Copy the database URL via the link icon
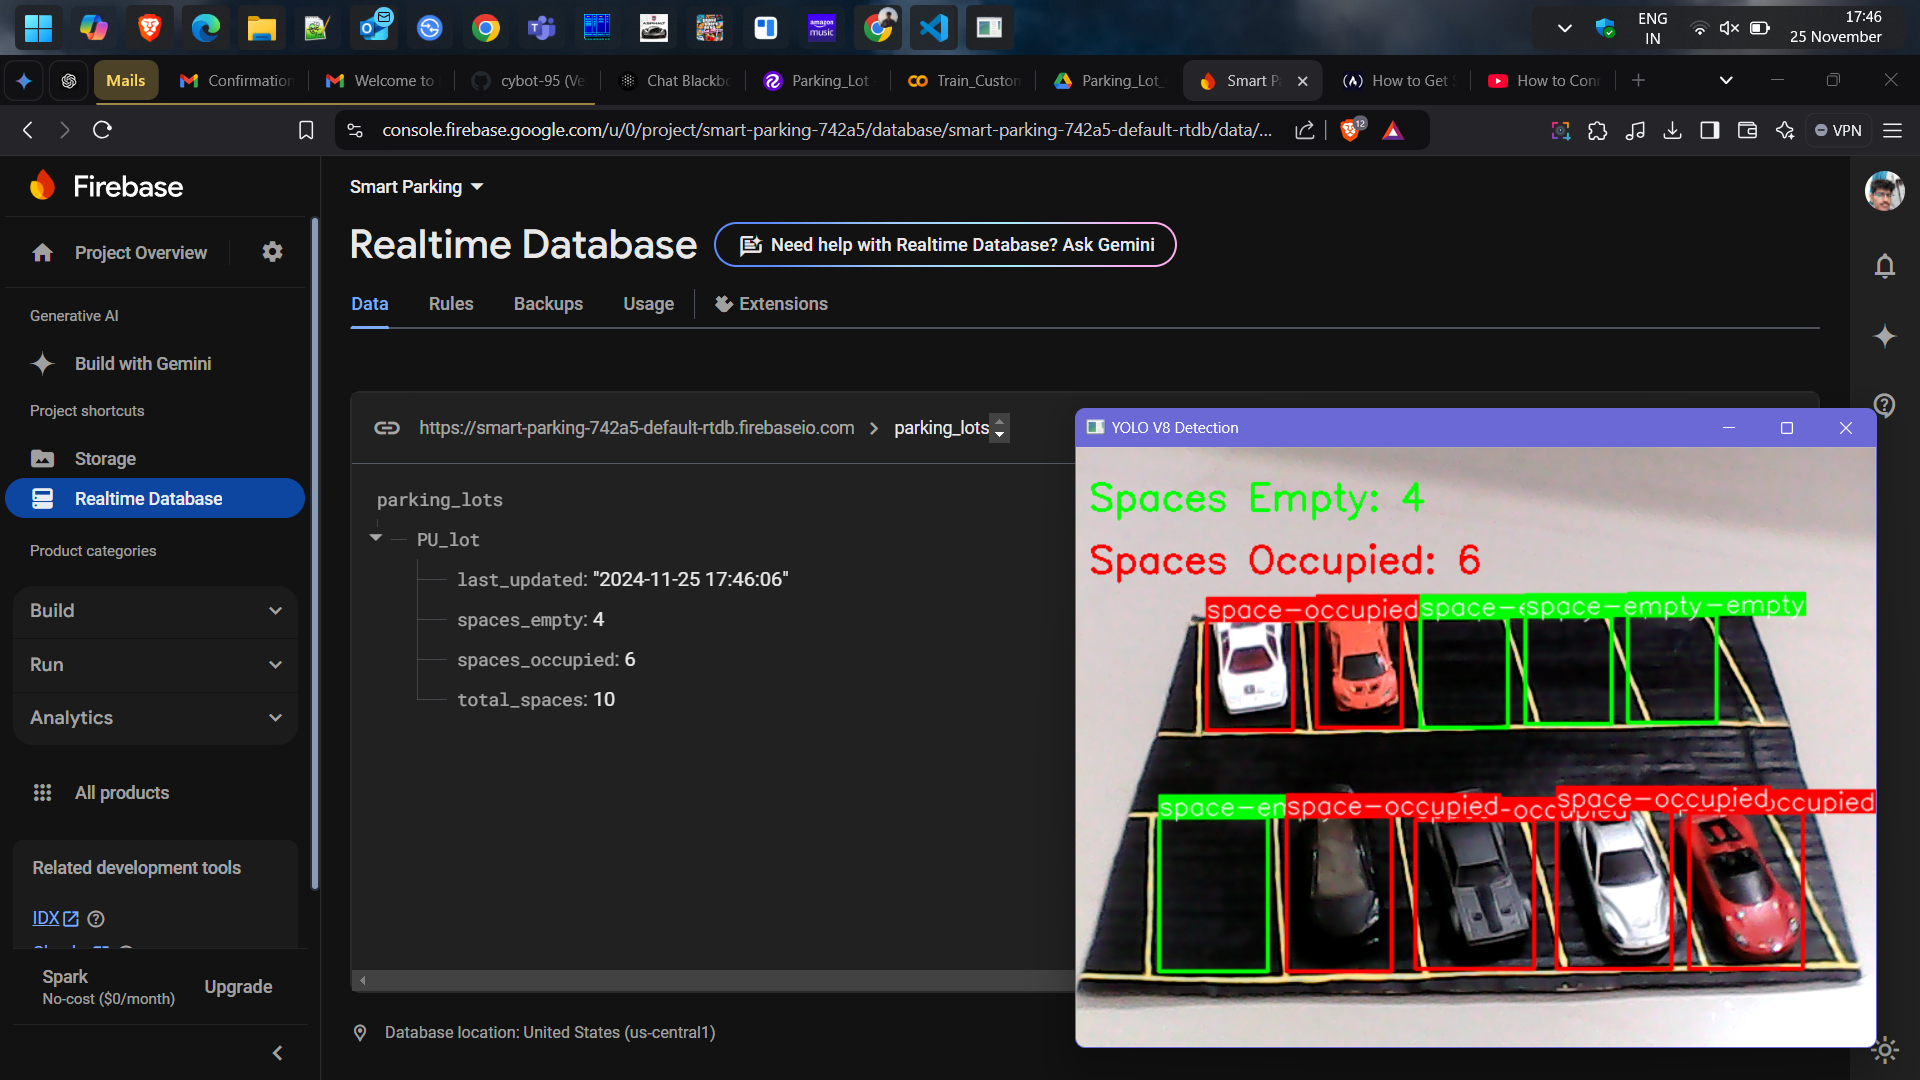The image size is (1920, 1080). coord(387,428)
